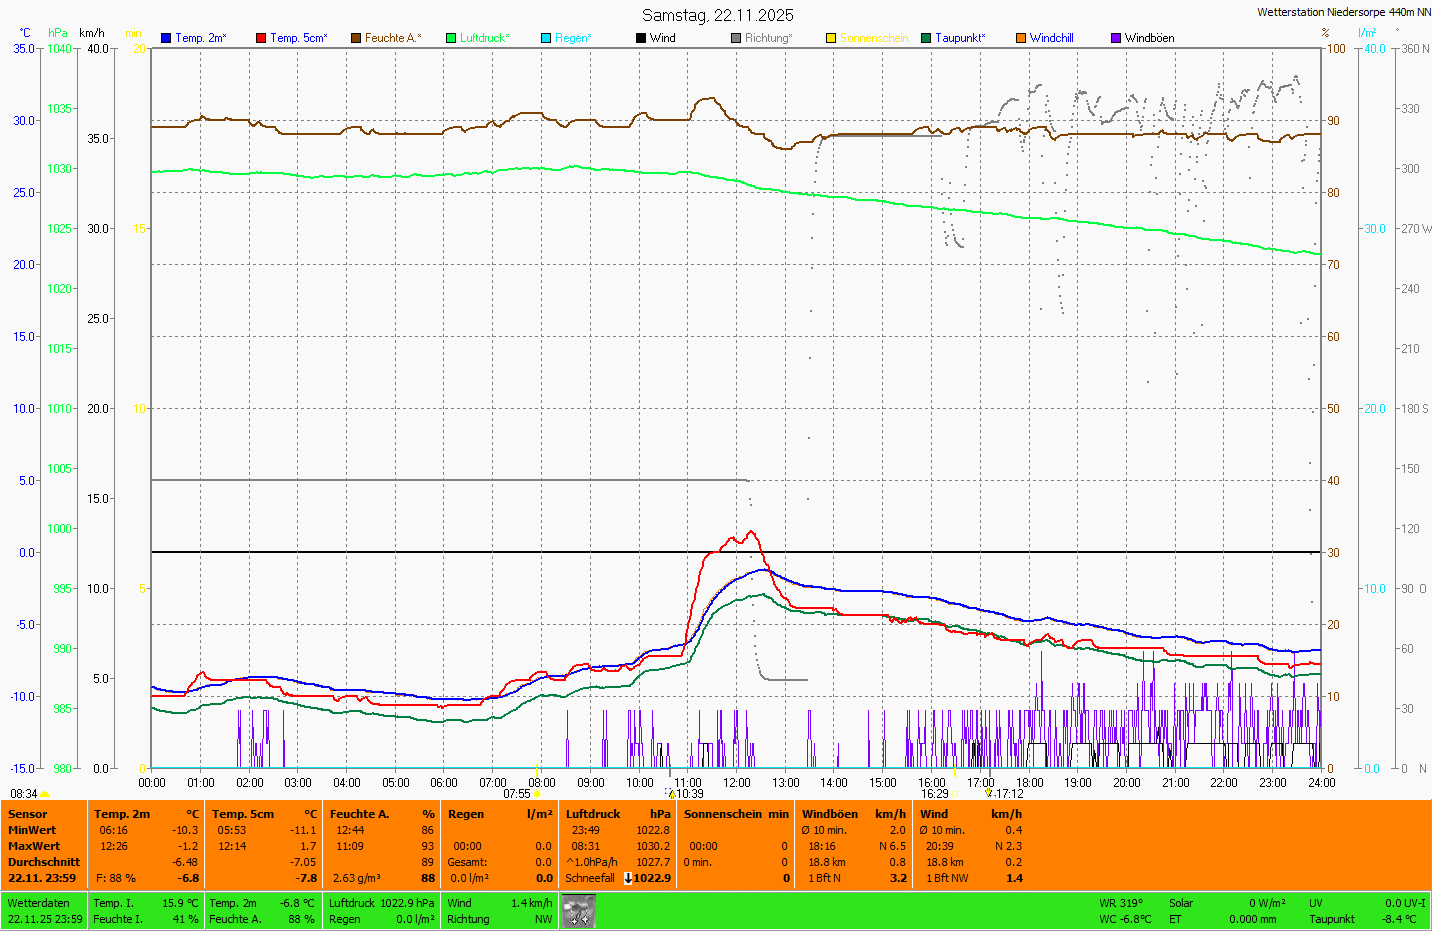
Task: Click the Schneefall down arrow indicator
Action: pos(628,878)
